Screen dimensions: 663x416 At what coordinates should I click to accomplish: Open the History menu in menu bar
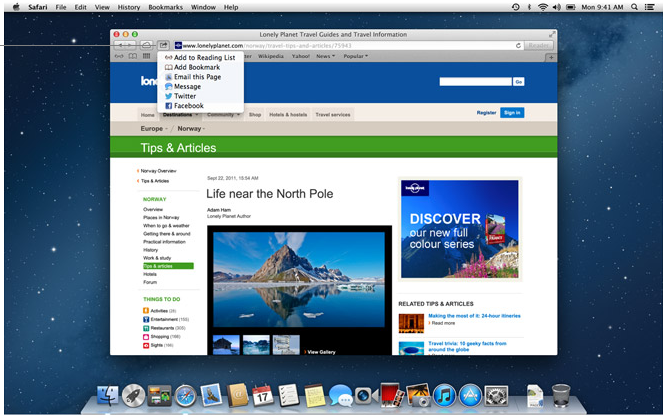pos(129,7)
